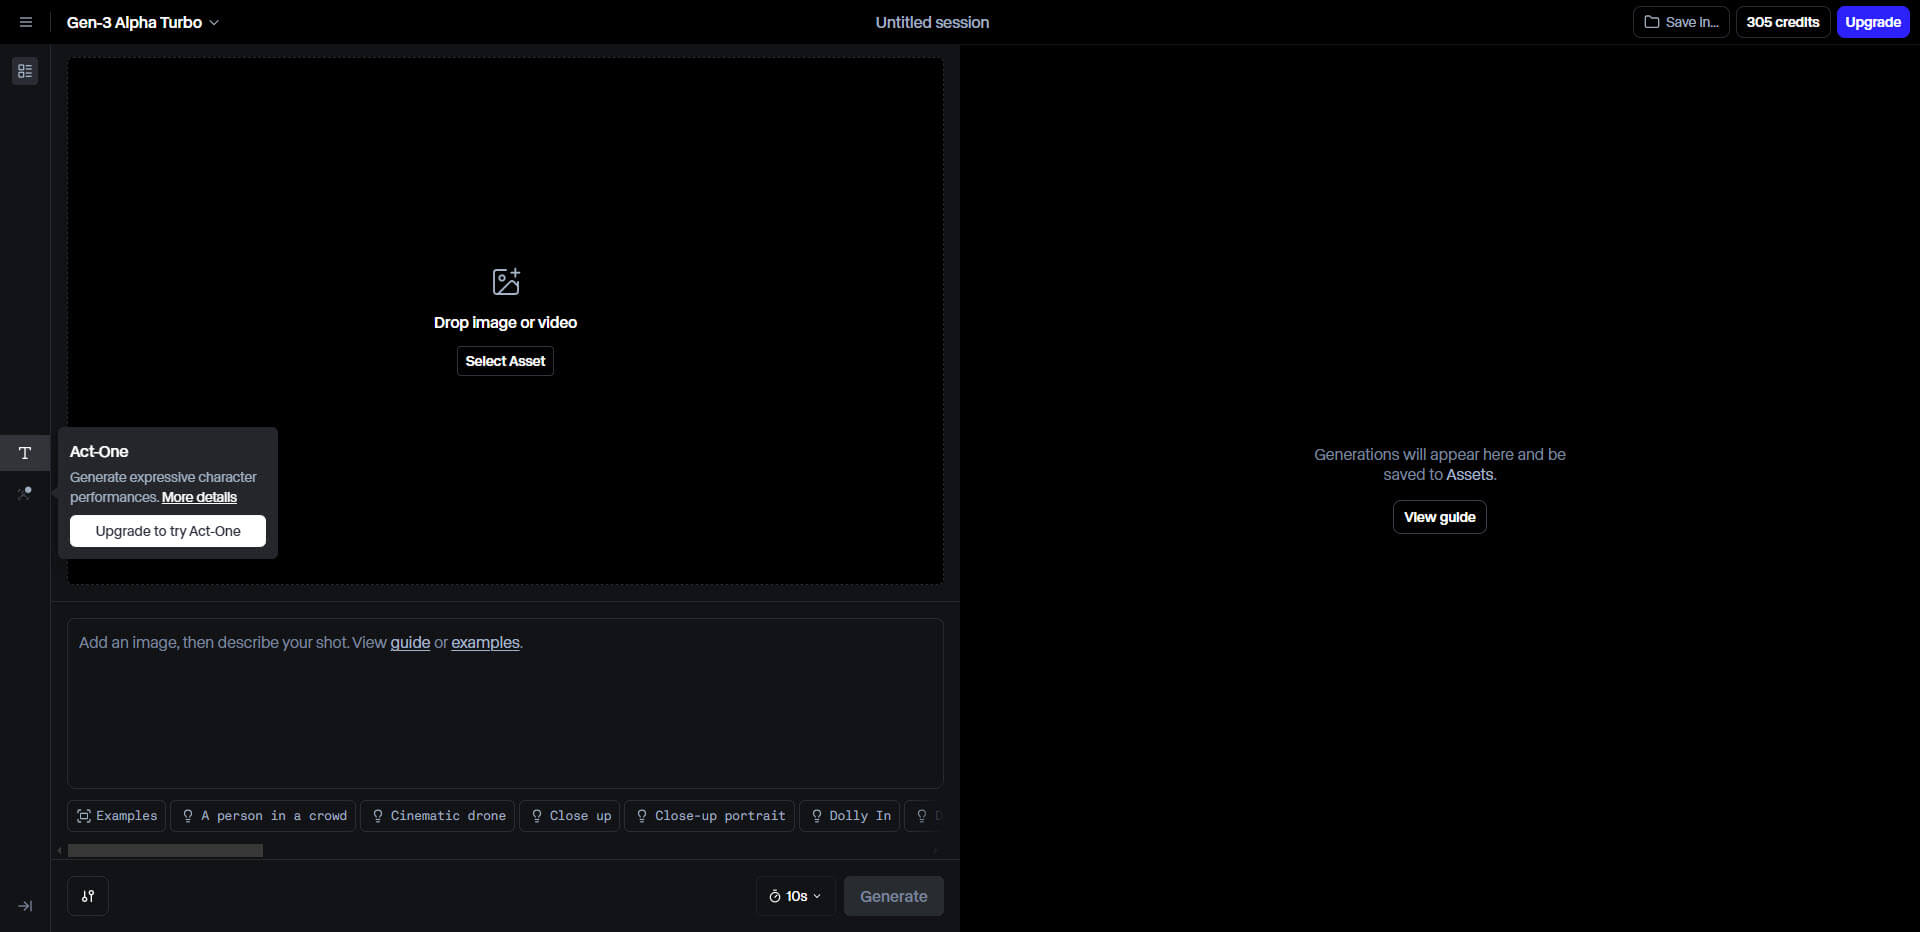The width and height of the screenshot is (1920, 932).
Task: Open the 10s duration dropdown
Action: [x=795, y=896]
